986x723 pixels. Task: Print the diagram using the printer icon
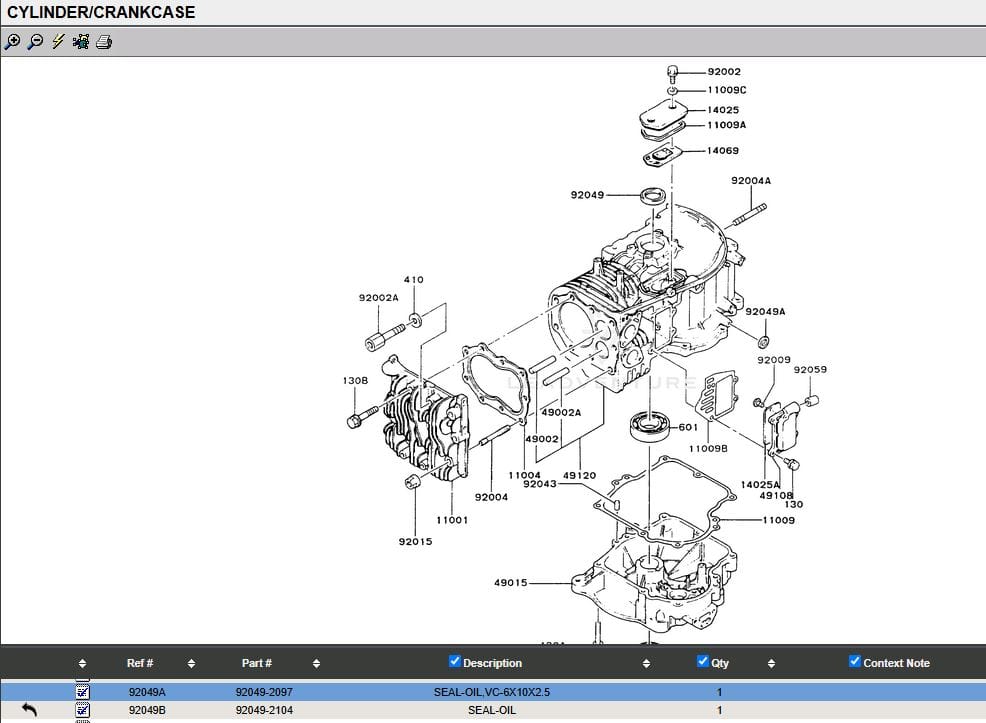(x=104, y=41)
